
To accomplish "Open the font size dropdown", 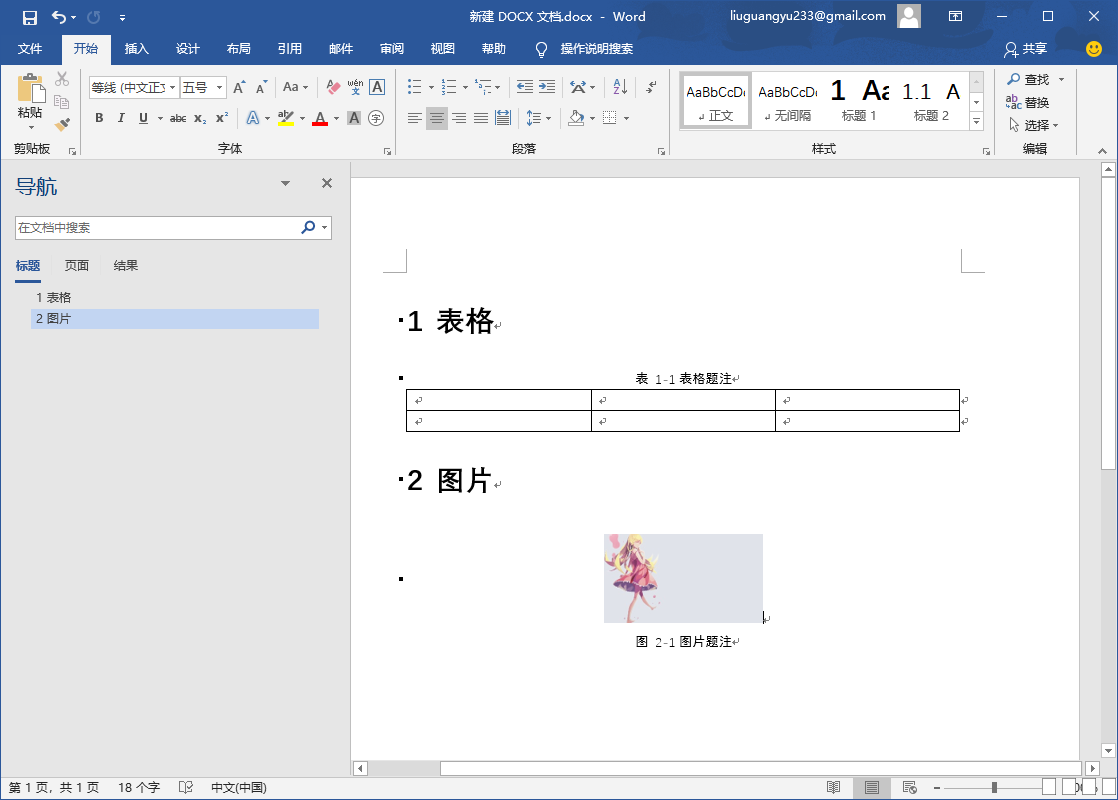I will (219, 88).
